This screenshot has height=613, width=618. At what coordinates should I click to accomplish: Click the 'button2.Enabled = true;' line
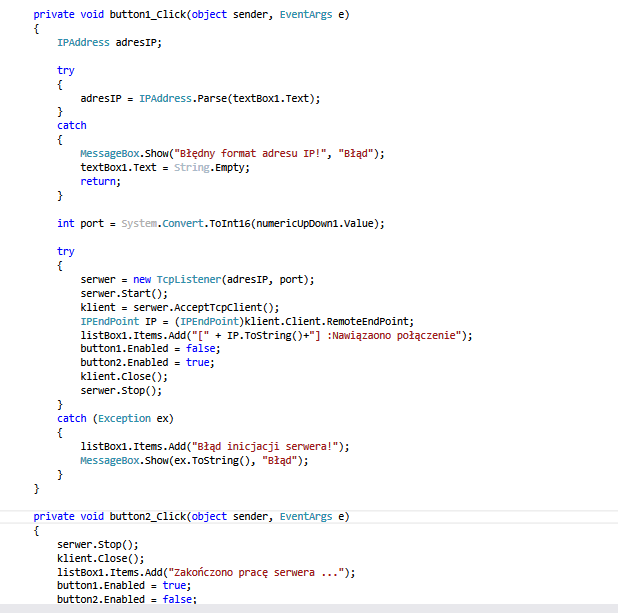[x=147, y=363]
